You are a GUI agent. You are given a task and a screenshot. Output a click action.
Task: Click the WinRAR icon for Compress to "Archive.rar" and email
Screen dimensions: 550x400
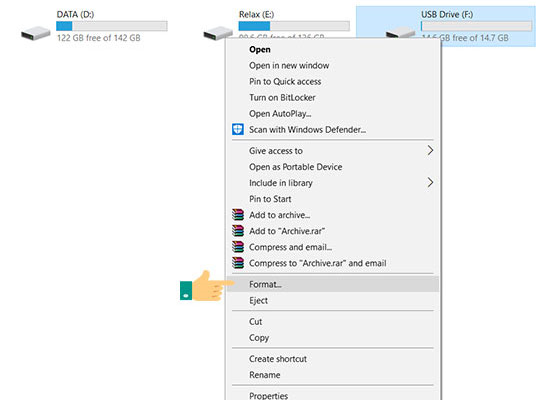coord(238,263)
